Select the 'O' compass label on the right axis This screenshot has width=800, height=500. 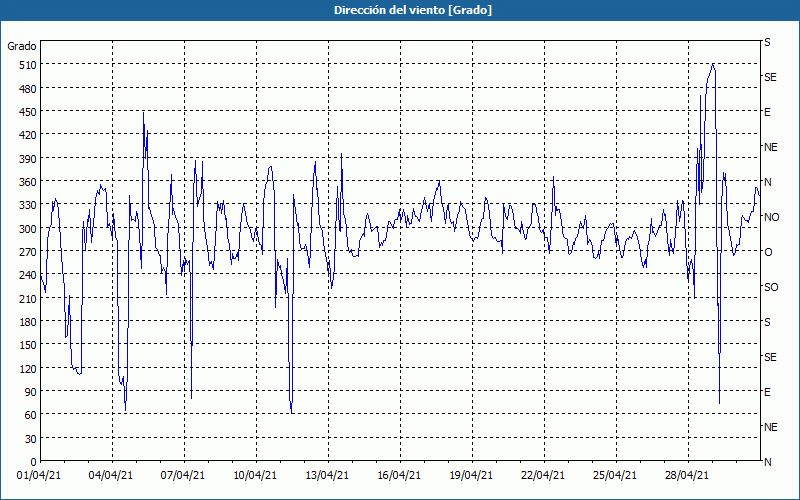(x=768, y=252)
